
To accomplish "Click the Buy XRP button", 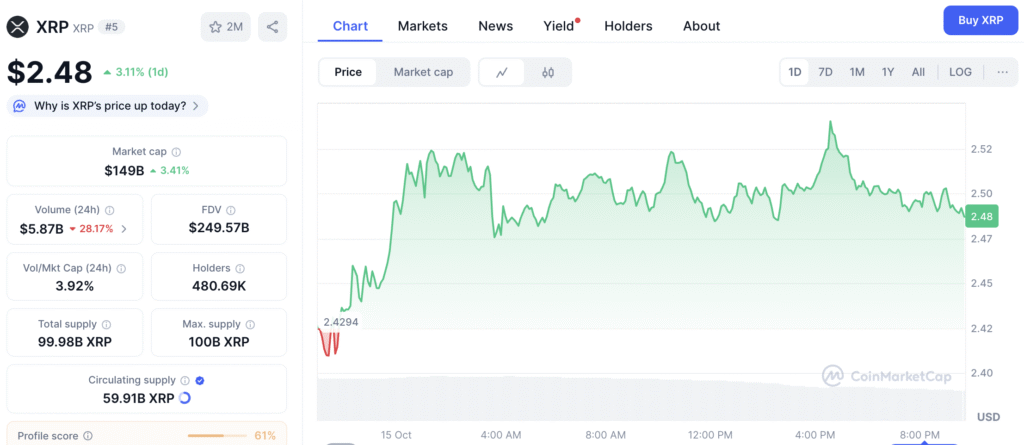I will click(x=979, y=20).
